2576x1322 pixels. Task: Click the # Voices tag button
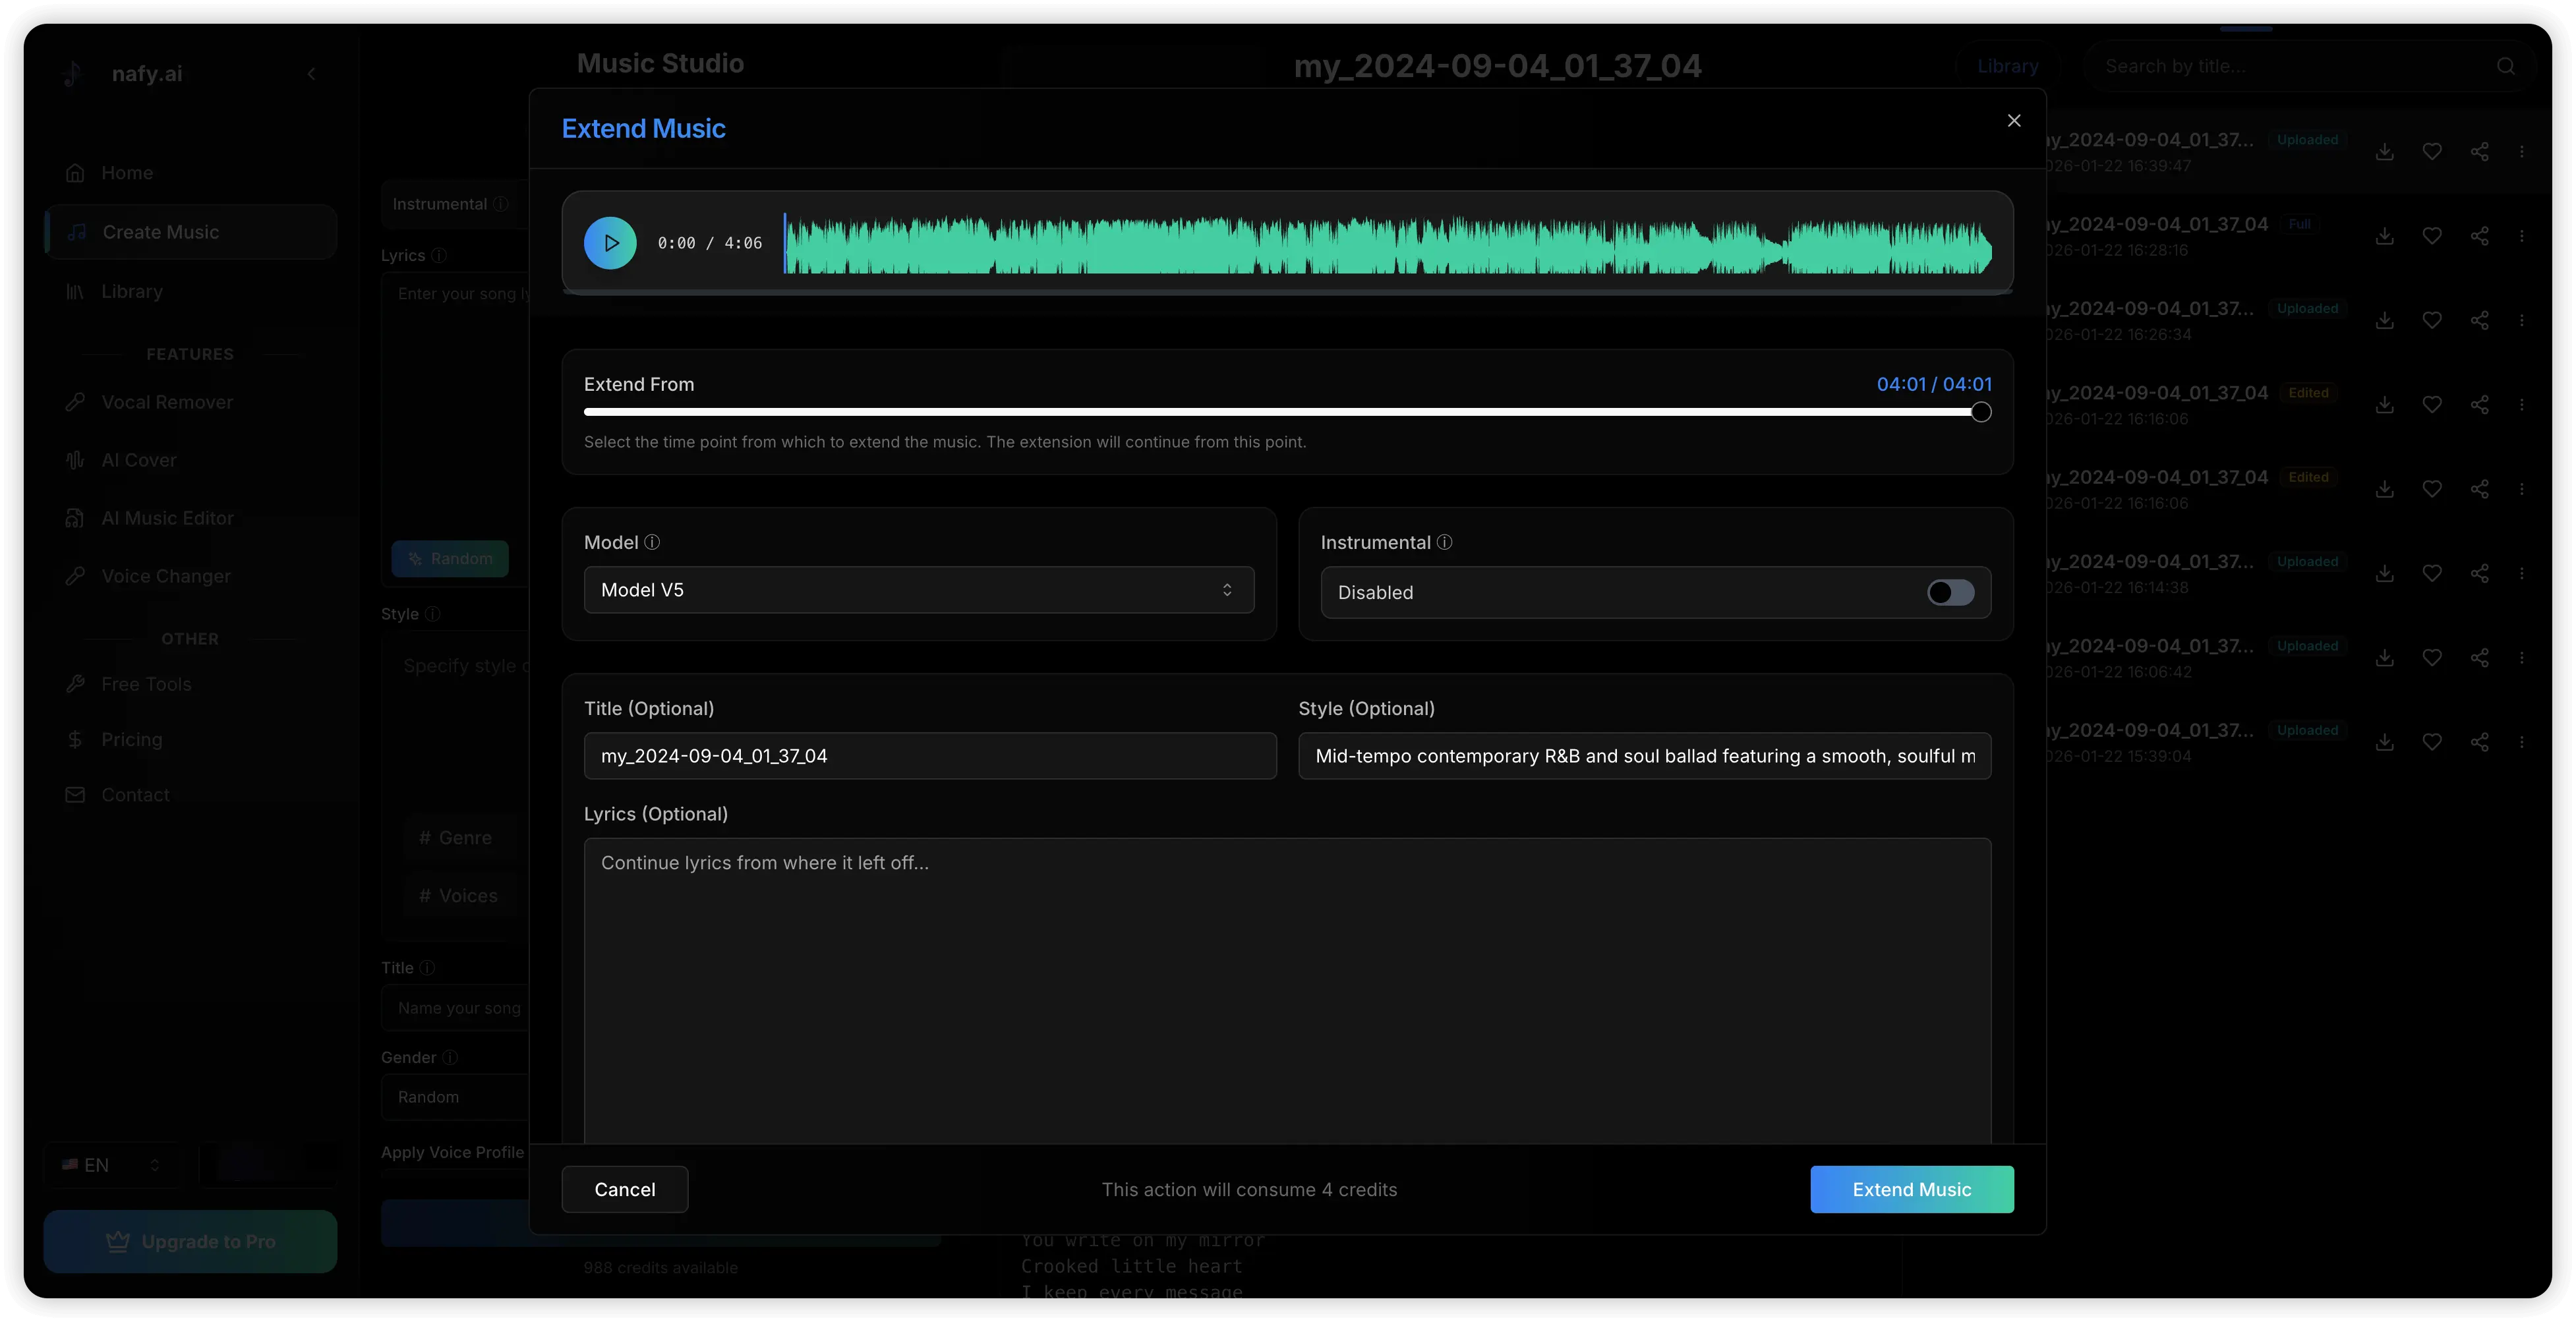(x=459, y=896)
